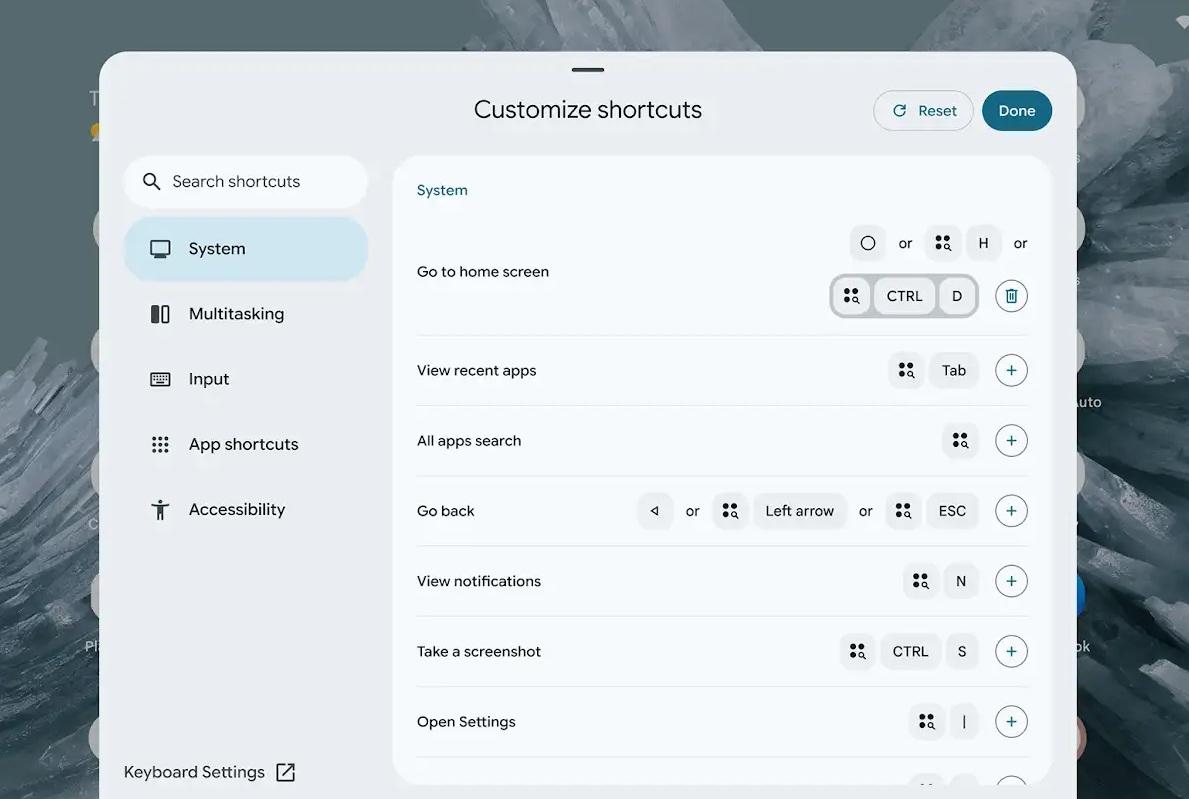
Task: Click the Reset button
Action: 923,111
